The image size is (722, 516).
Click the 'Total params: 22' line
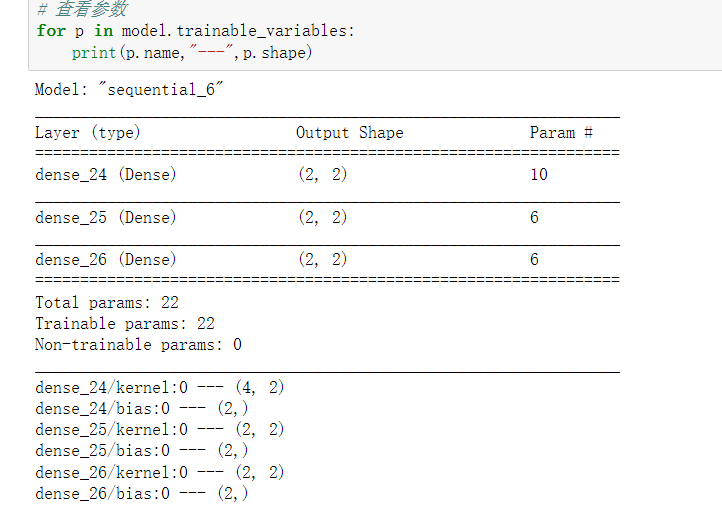(107, 302)
